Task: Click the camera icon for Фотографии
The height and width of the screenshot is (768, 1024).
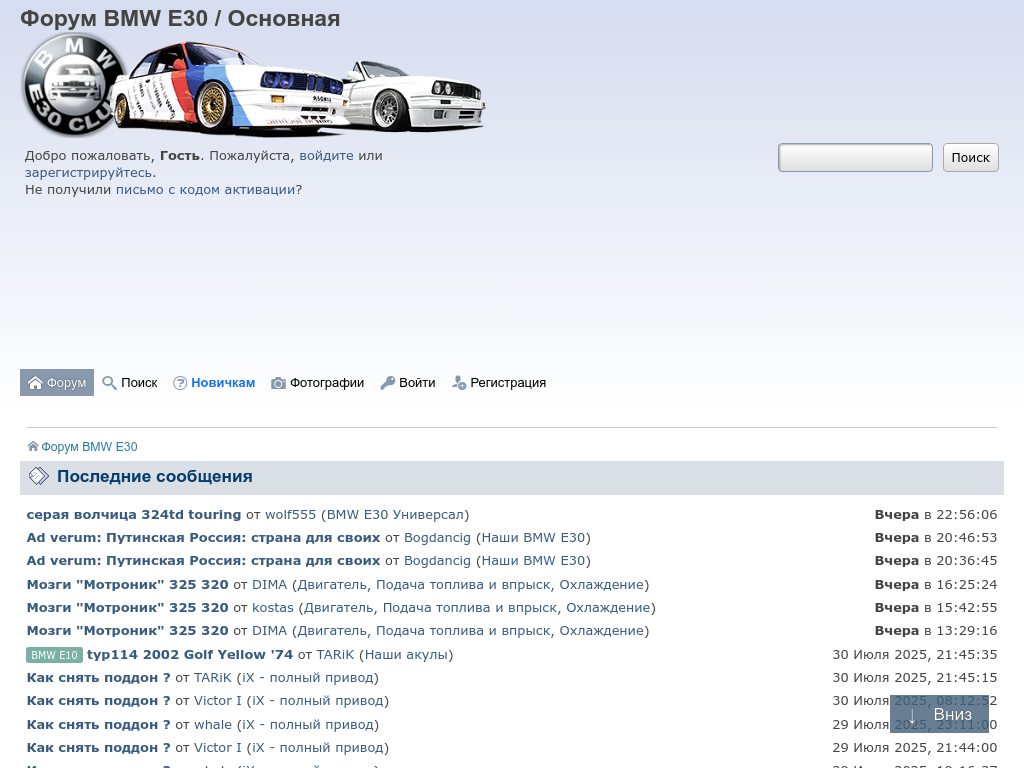Action: (x=279, y=383)
